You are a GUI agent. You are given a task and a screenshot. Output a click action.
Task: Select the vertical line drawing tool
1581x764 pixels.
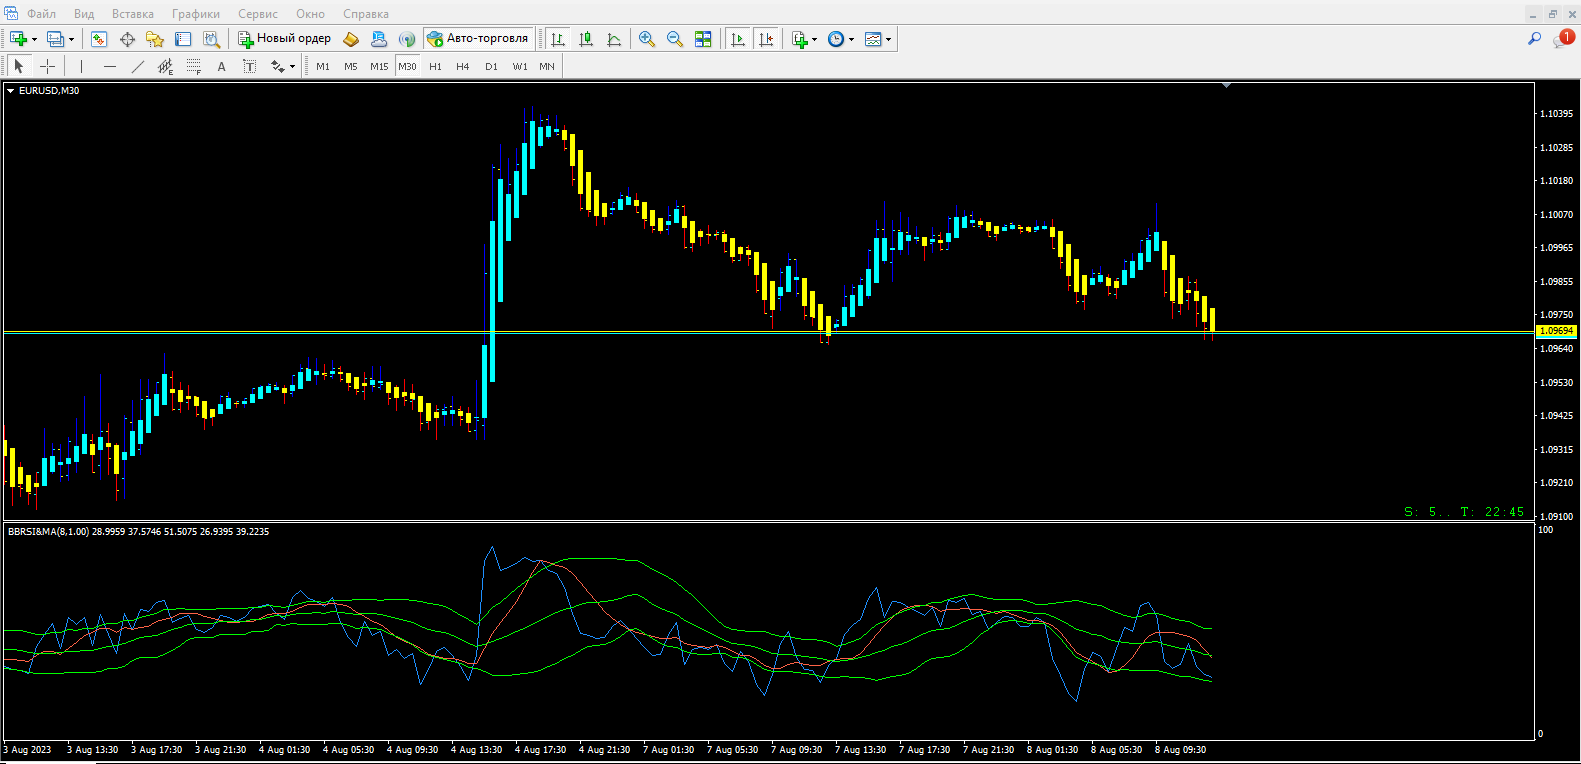(81, 66)
